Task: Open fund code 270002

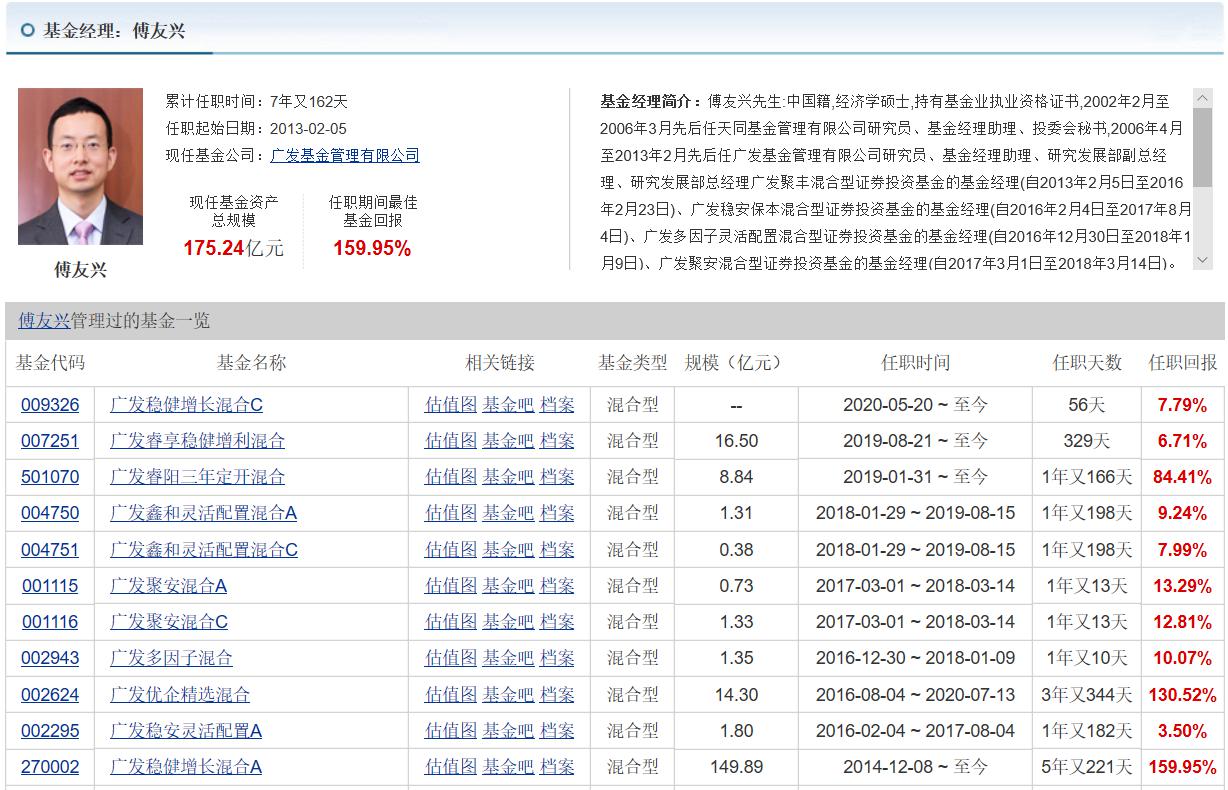Action: pyautogui.click(x=50, y=767)
